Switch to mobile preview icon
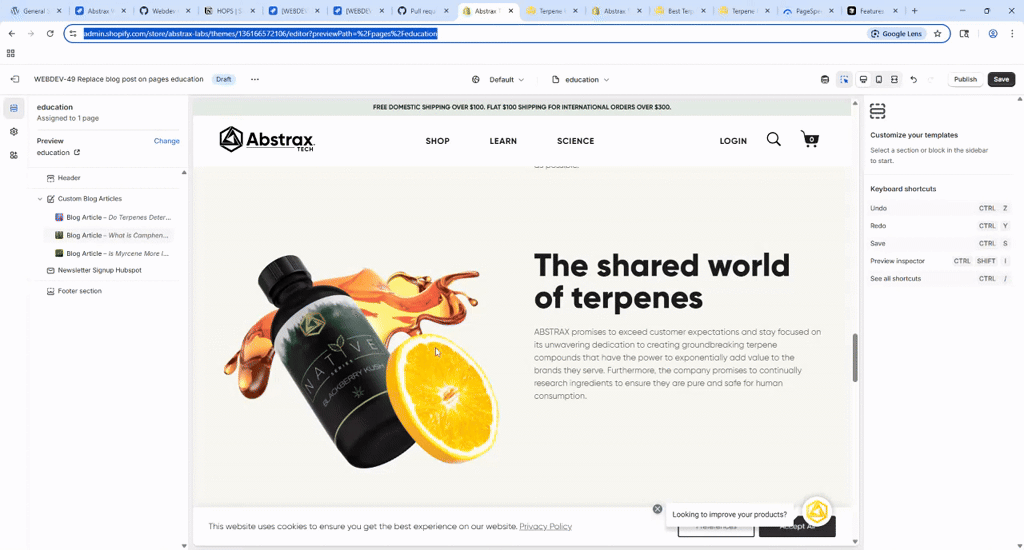Image resolution: width=1024 pixels, height=550 pixels. (879, 80)
